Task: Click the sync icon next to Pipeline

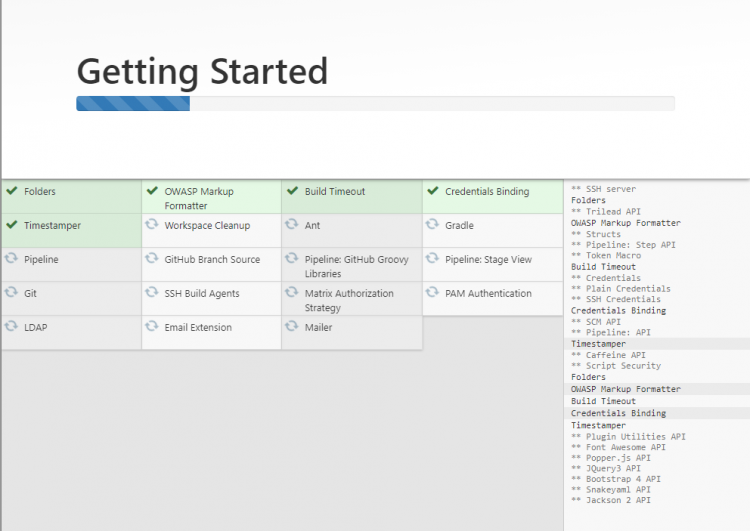Action: (11, 258)
